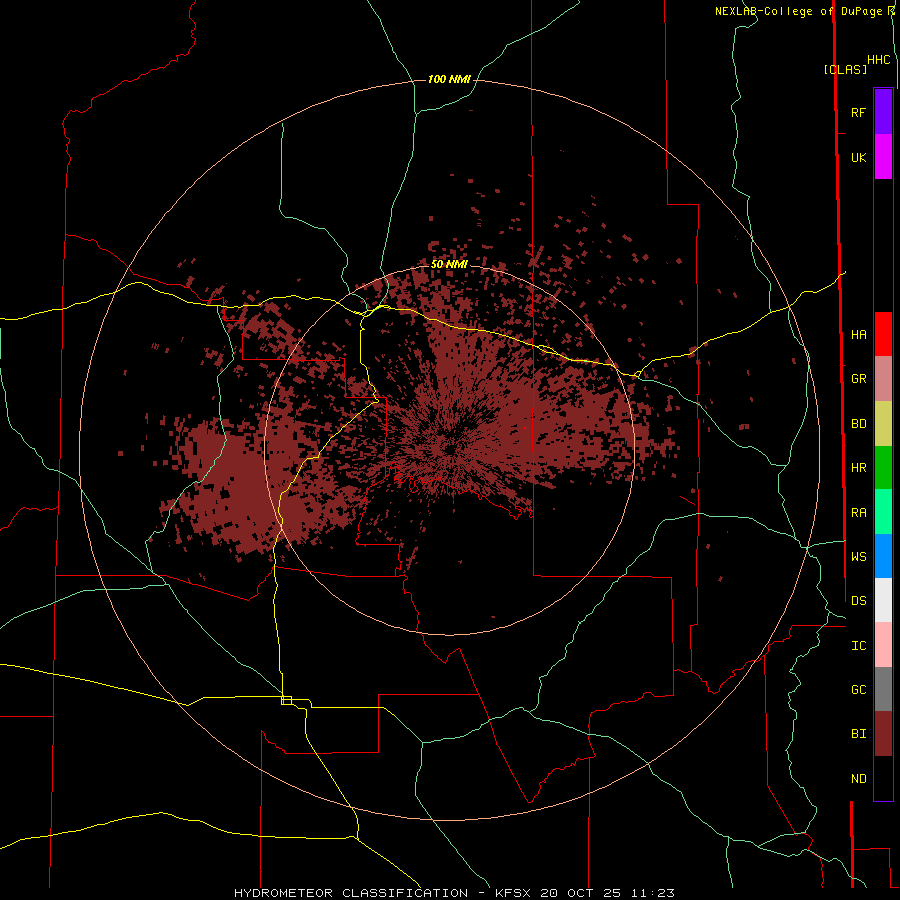Click the small yellow highway interchange square
900x900 pixels.
[286, 700]
